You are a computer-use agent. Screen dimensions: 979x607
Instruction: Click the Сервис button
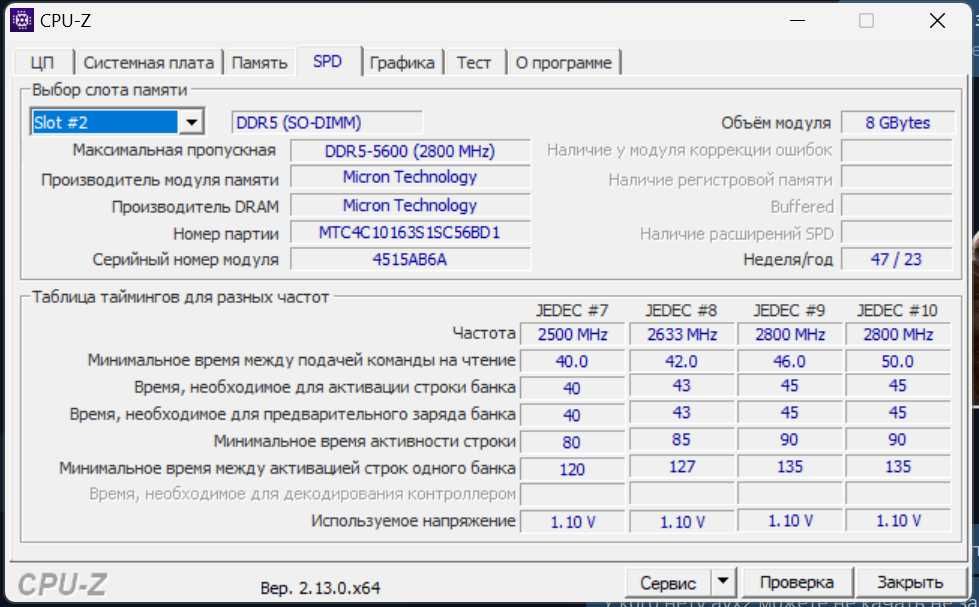pyautogui.click(x=668, y=583)
